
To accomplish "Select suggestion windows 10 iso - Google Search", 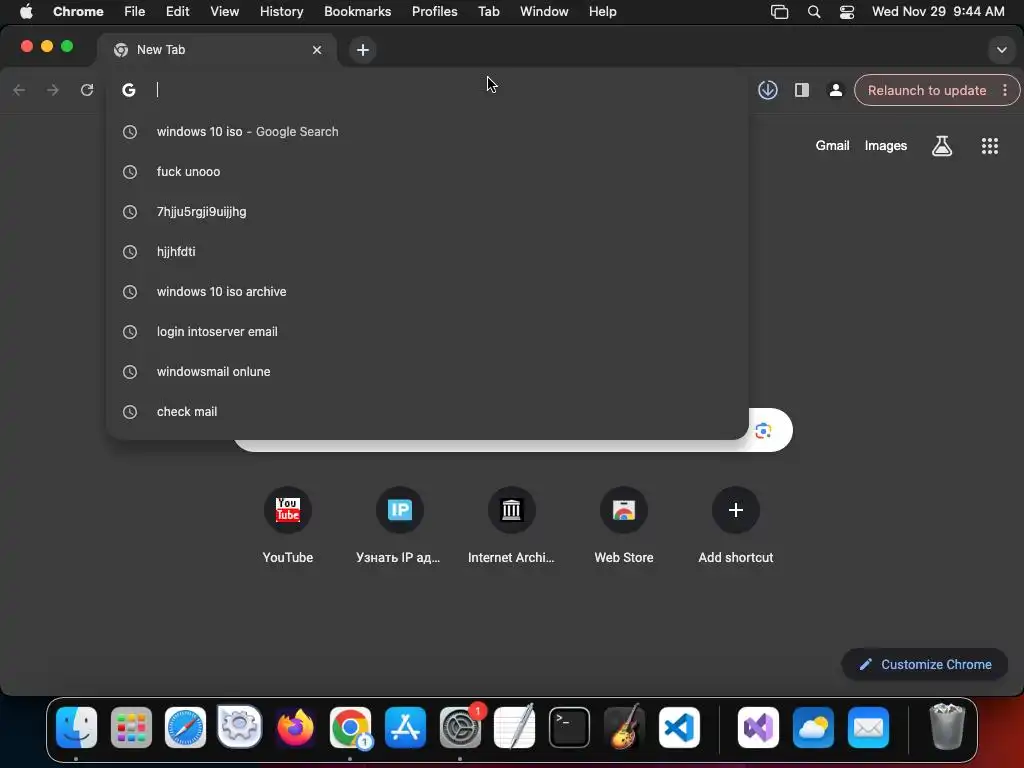I will pos(427,132).
